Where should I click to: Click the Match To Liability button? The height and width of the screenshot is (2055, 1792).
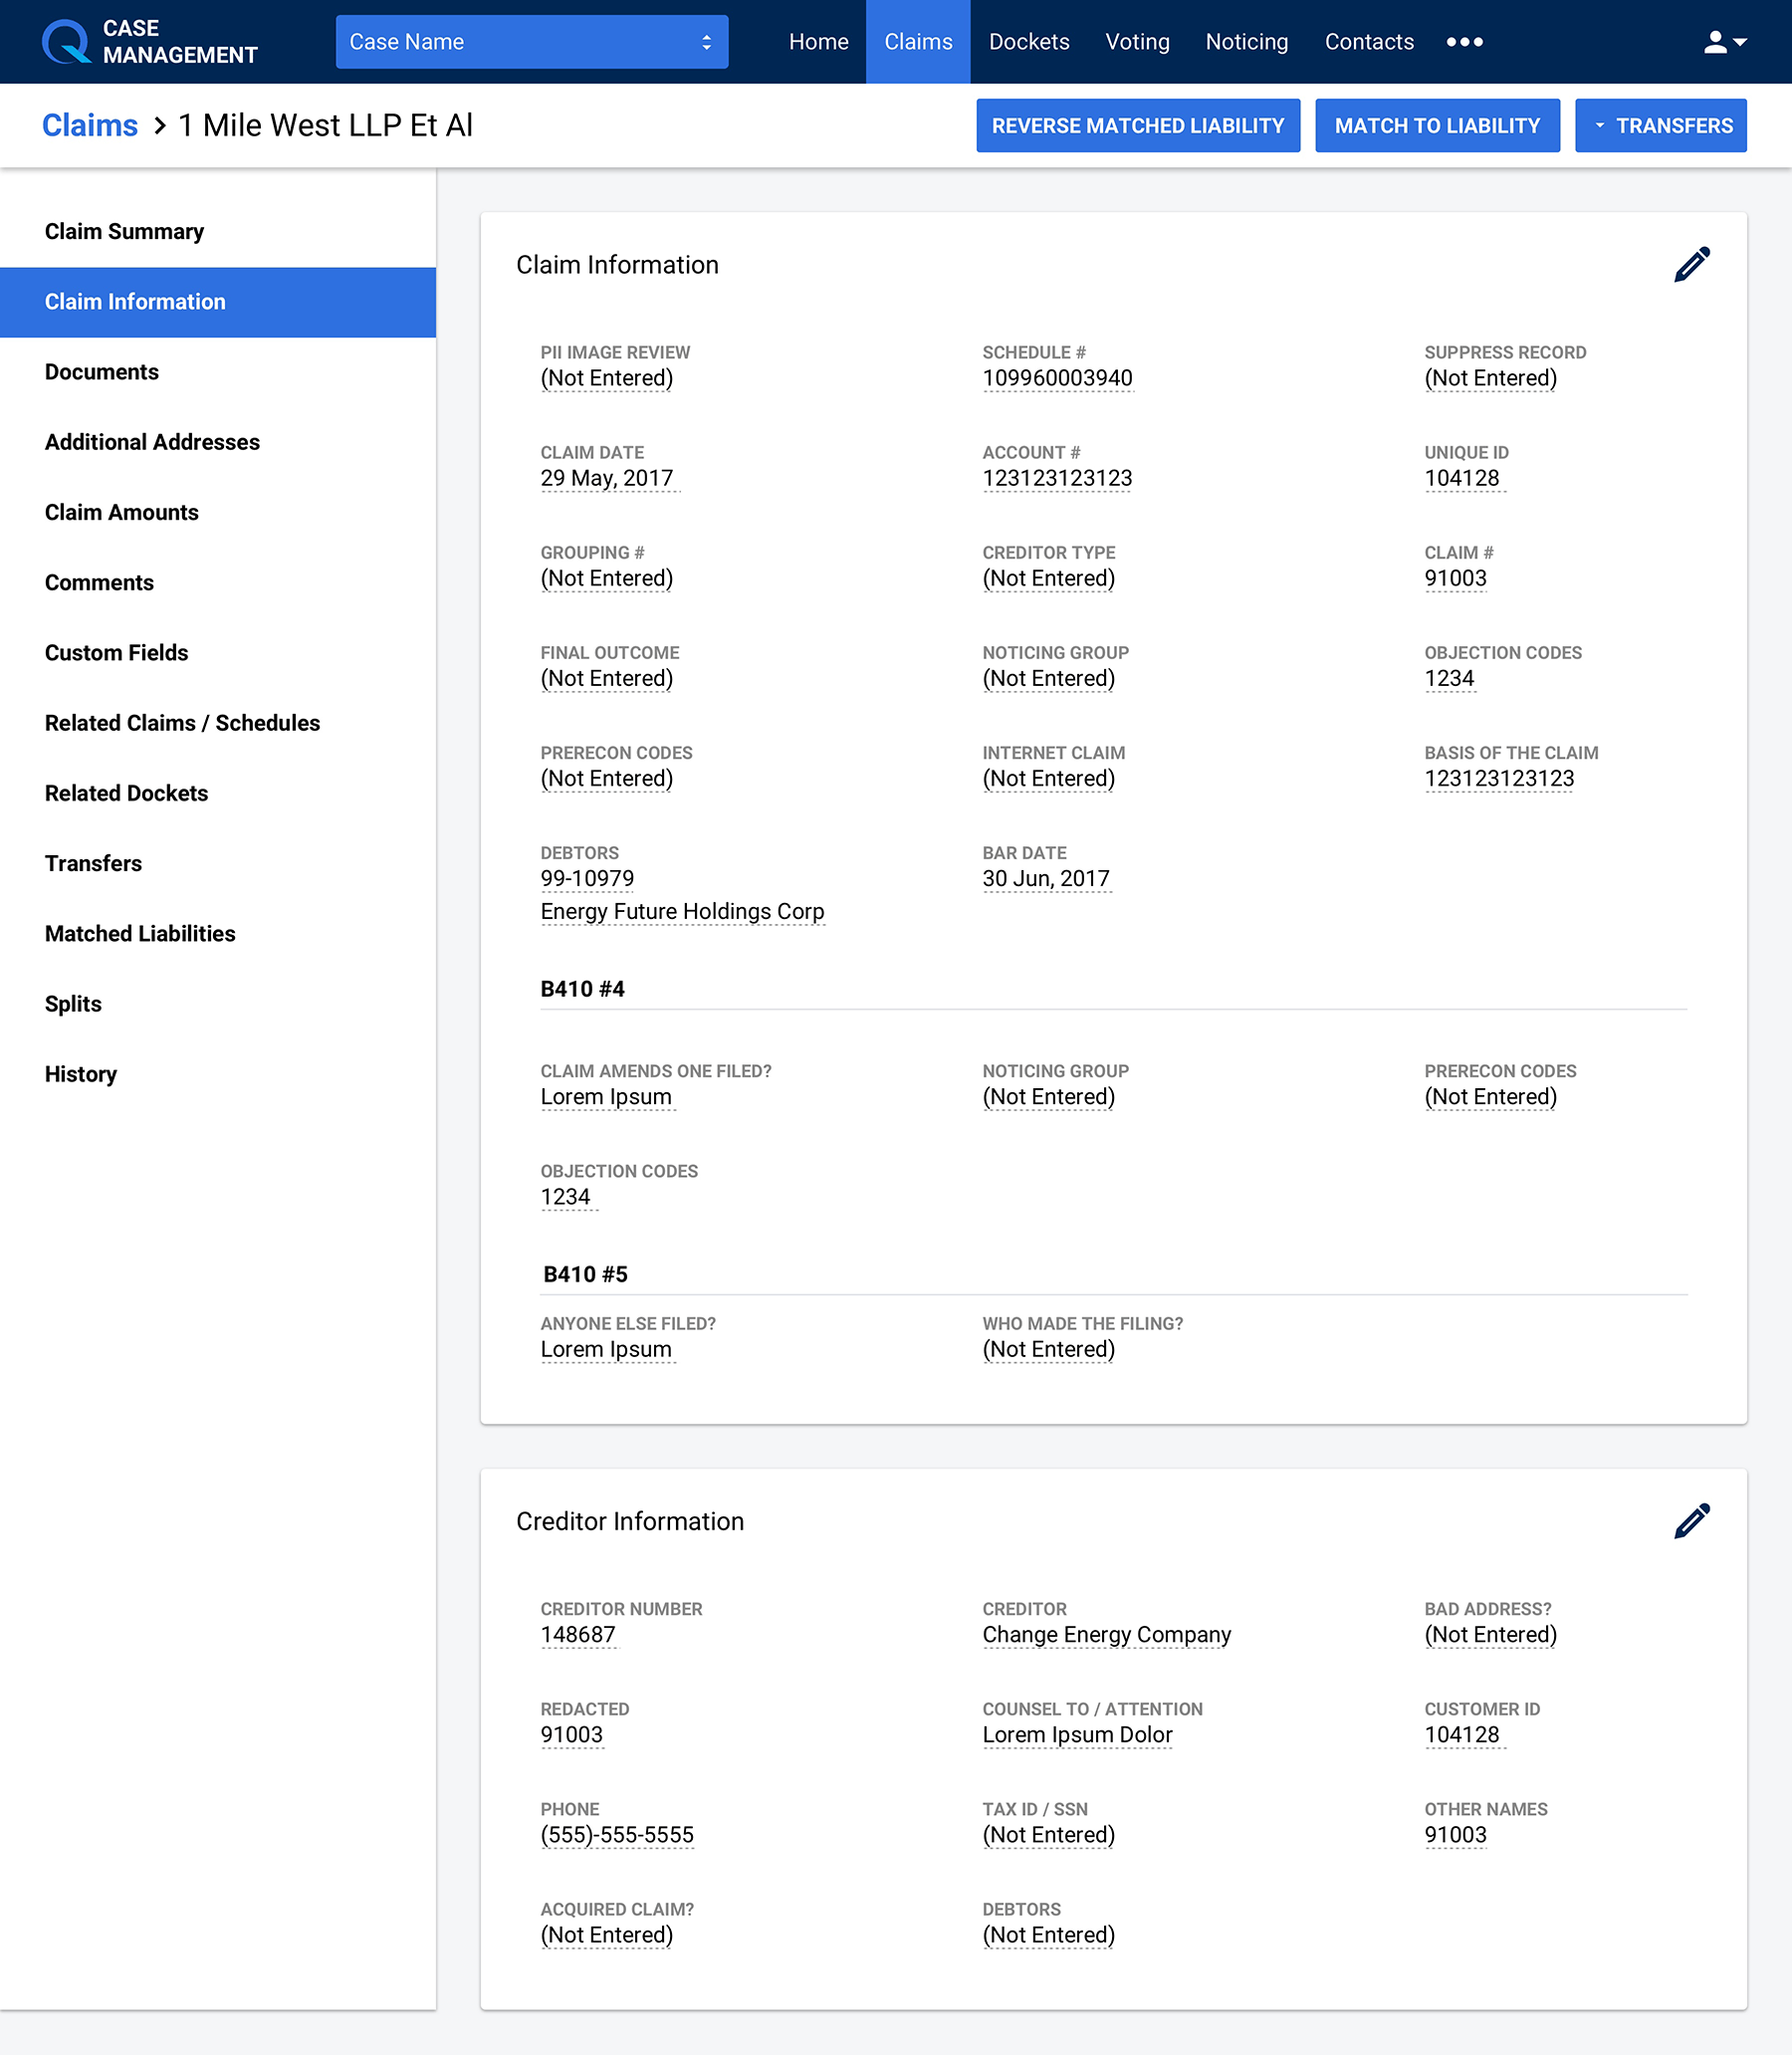pyautogui.click(x=1436, y=126)
